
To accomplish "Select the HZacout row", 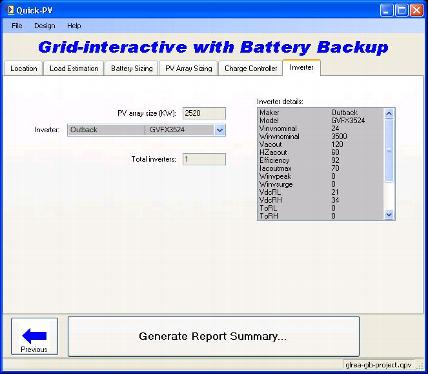I will (x=320, y=152).
